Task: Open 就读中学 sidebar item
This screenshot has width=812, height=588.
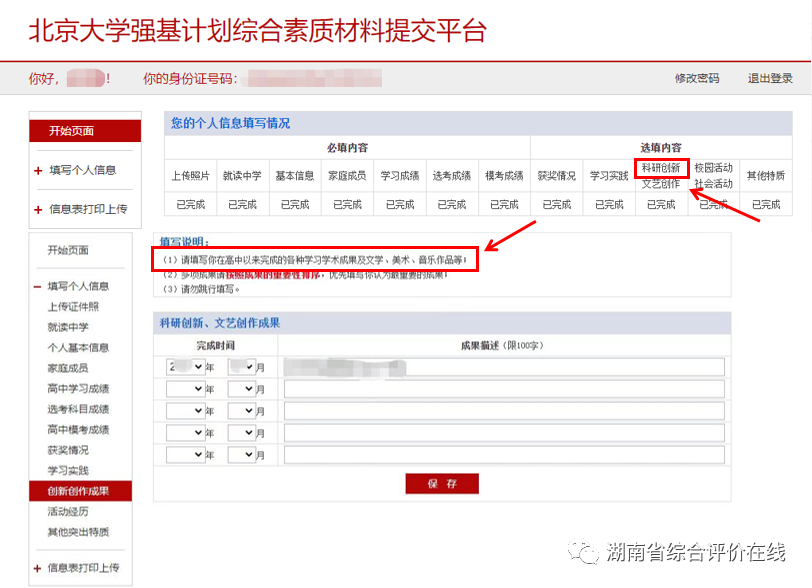Action: [x=68, y=327]
